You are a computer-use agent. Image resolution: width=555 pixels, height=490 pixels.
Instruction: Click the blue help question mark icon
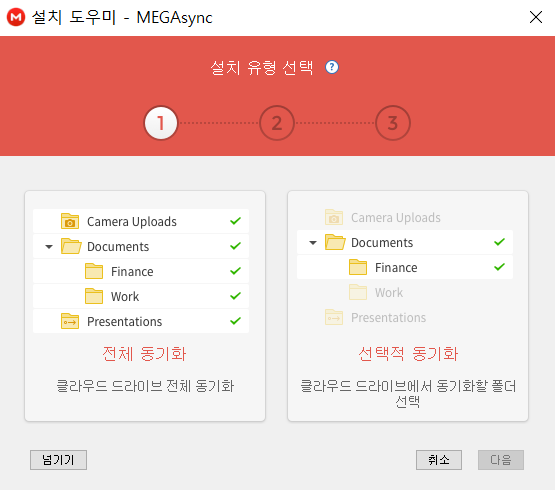tap(332, 67)
